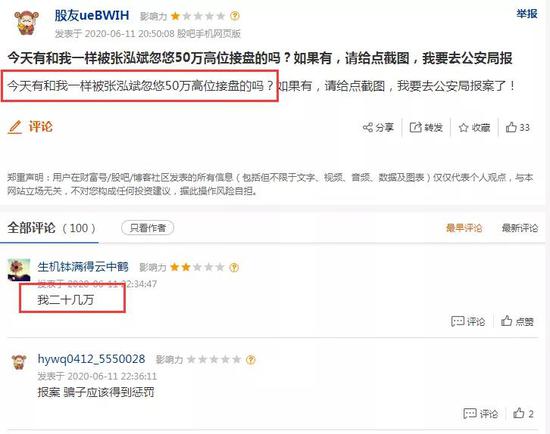The height and width of the screenshot is (434, 550).
Task: Sort comments by 最早评论
Action: pos(464,228)
